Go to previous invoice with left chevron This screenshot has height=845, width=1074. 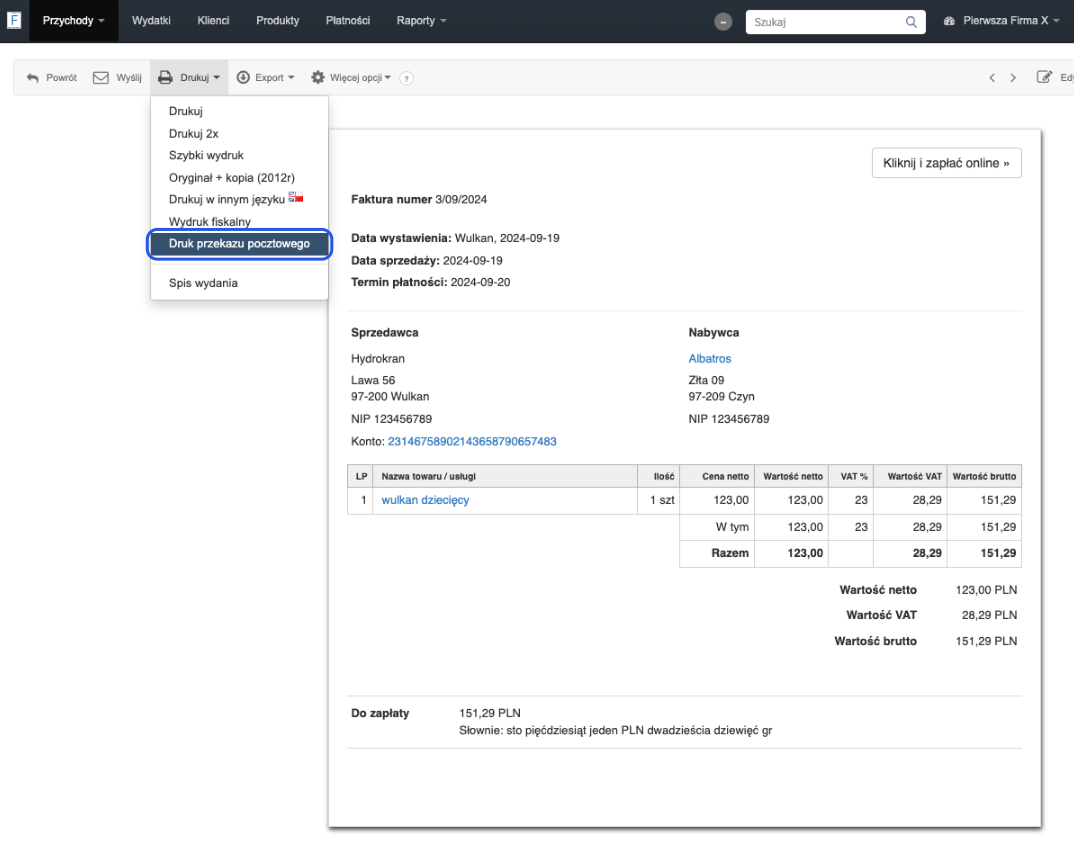click(x=992, y=78)
